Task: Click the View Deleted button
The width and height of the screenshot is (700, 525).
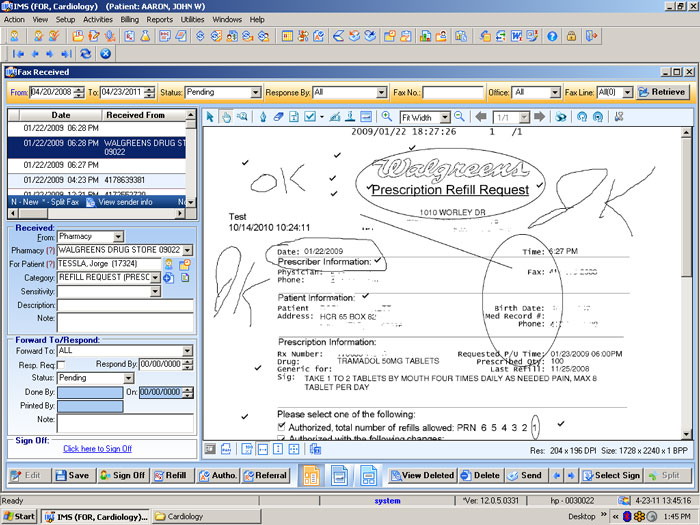Action: click(423, 475)
